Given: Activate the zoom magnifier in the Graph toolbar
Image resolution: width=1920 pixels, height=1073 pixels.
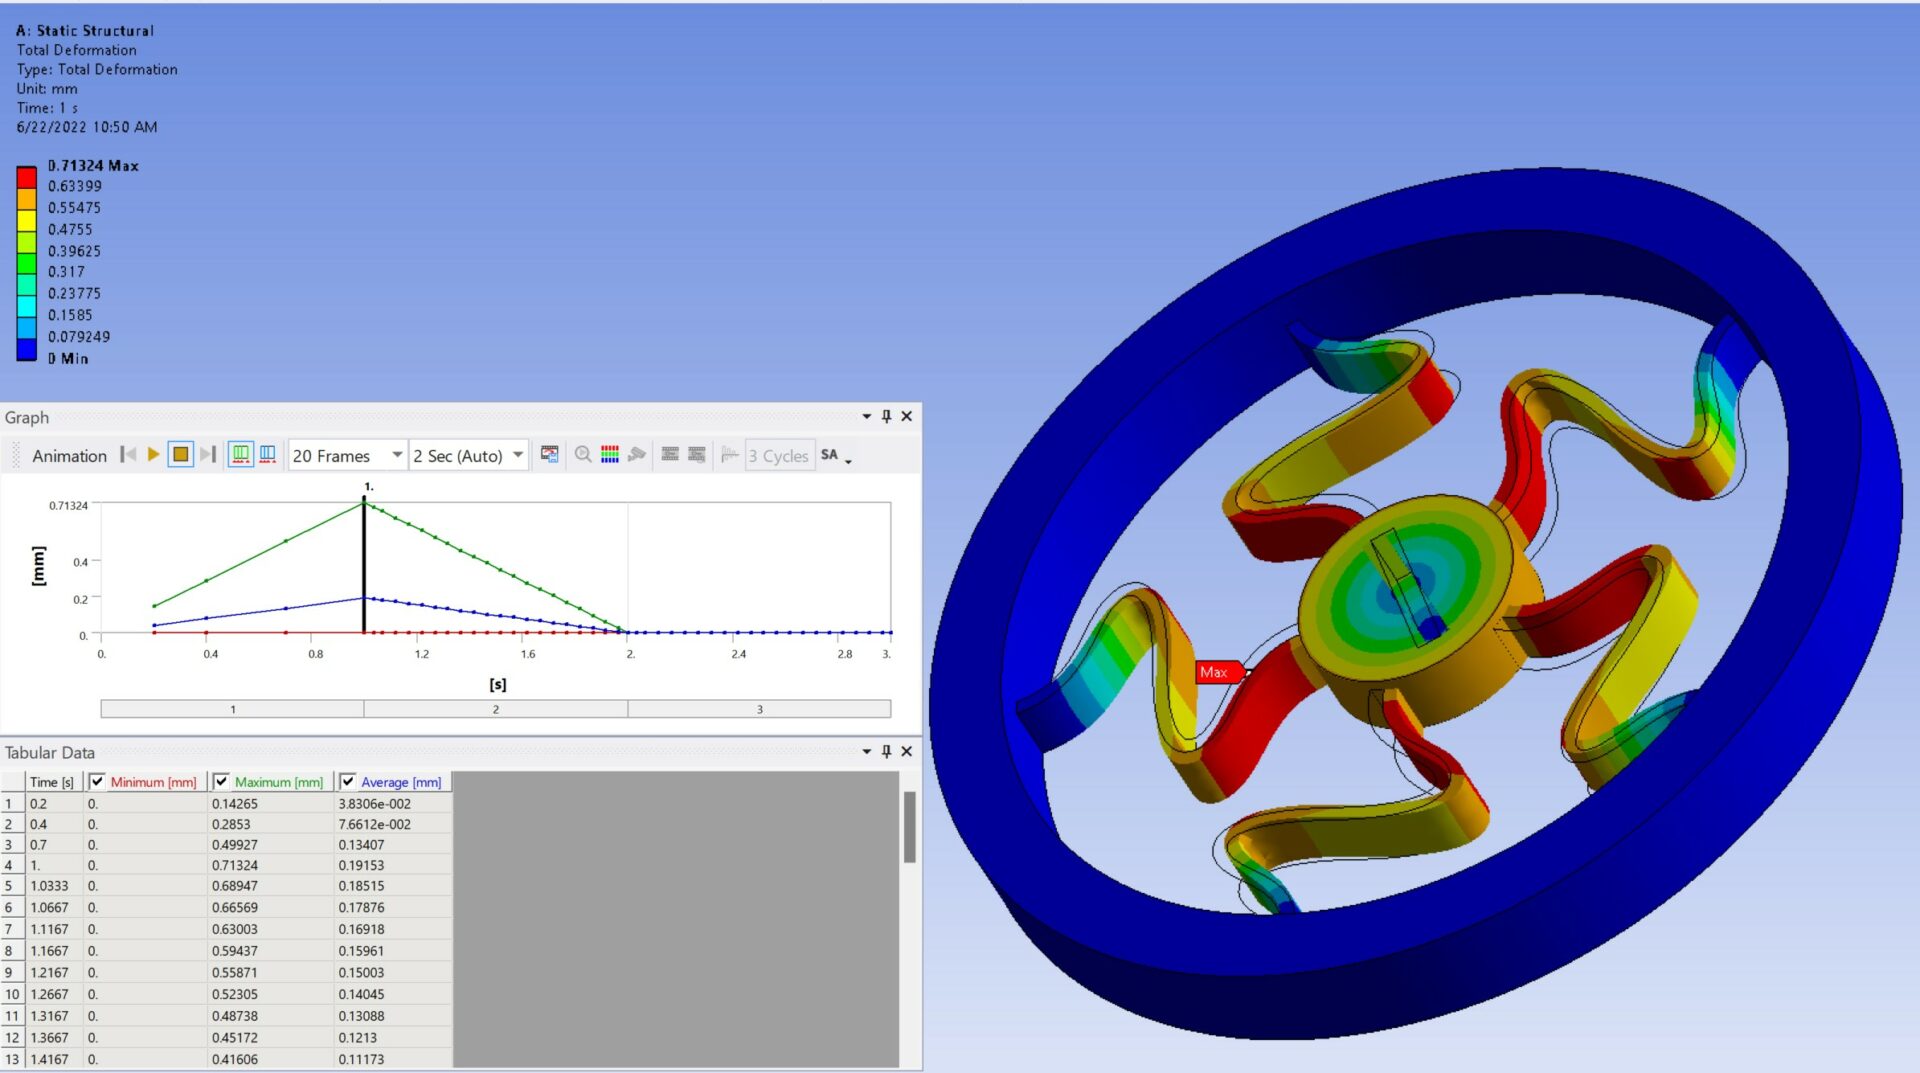Looking at the screenshot, I should (583, 455).
